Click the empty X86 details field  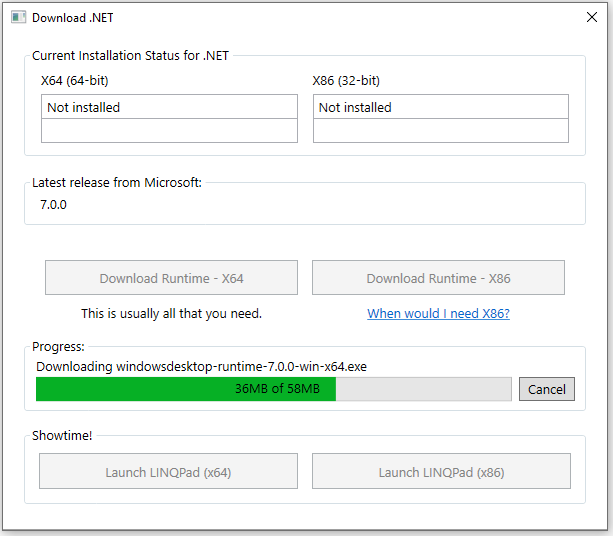tap(441, 131)
